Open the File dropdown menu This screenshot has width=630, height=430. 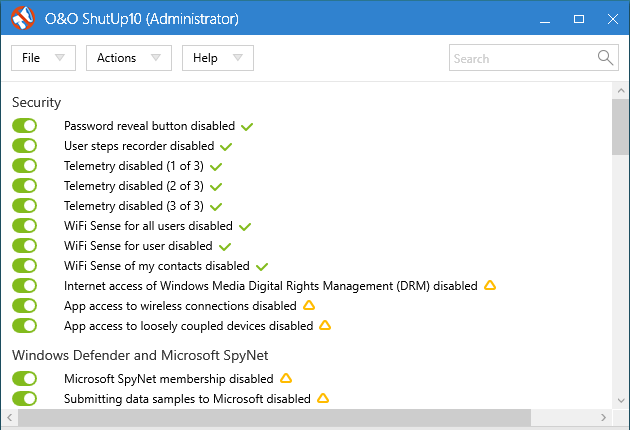(x=43, y=58)
